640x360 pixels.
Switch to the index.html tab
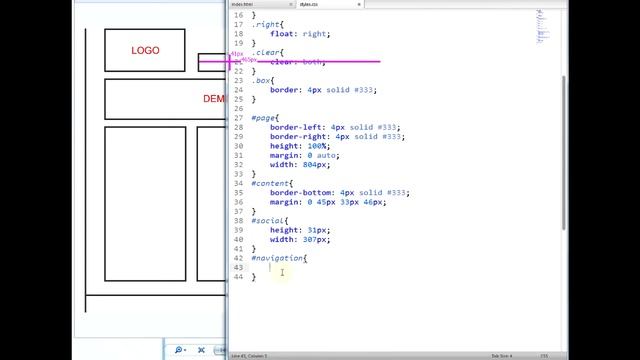[261, 4]
